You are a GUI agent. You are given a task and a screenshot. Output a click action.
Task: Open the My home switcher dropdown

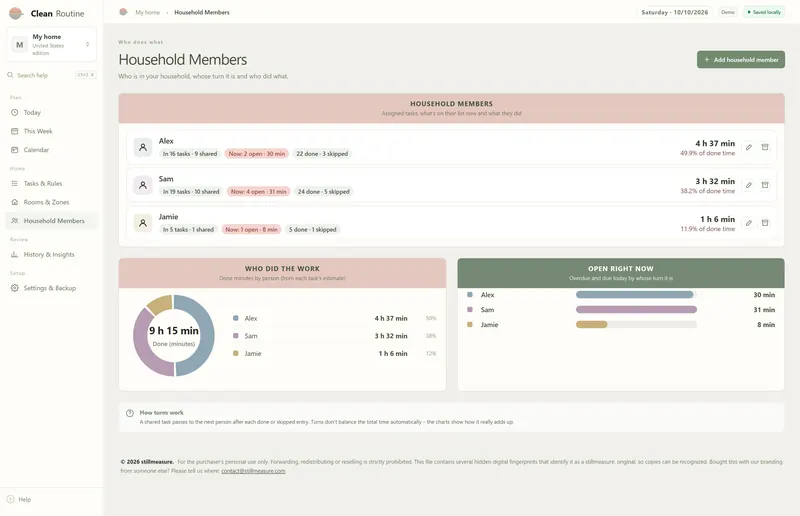tap(52, 44)
